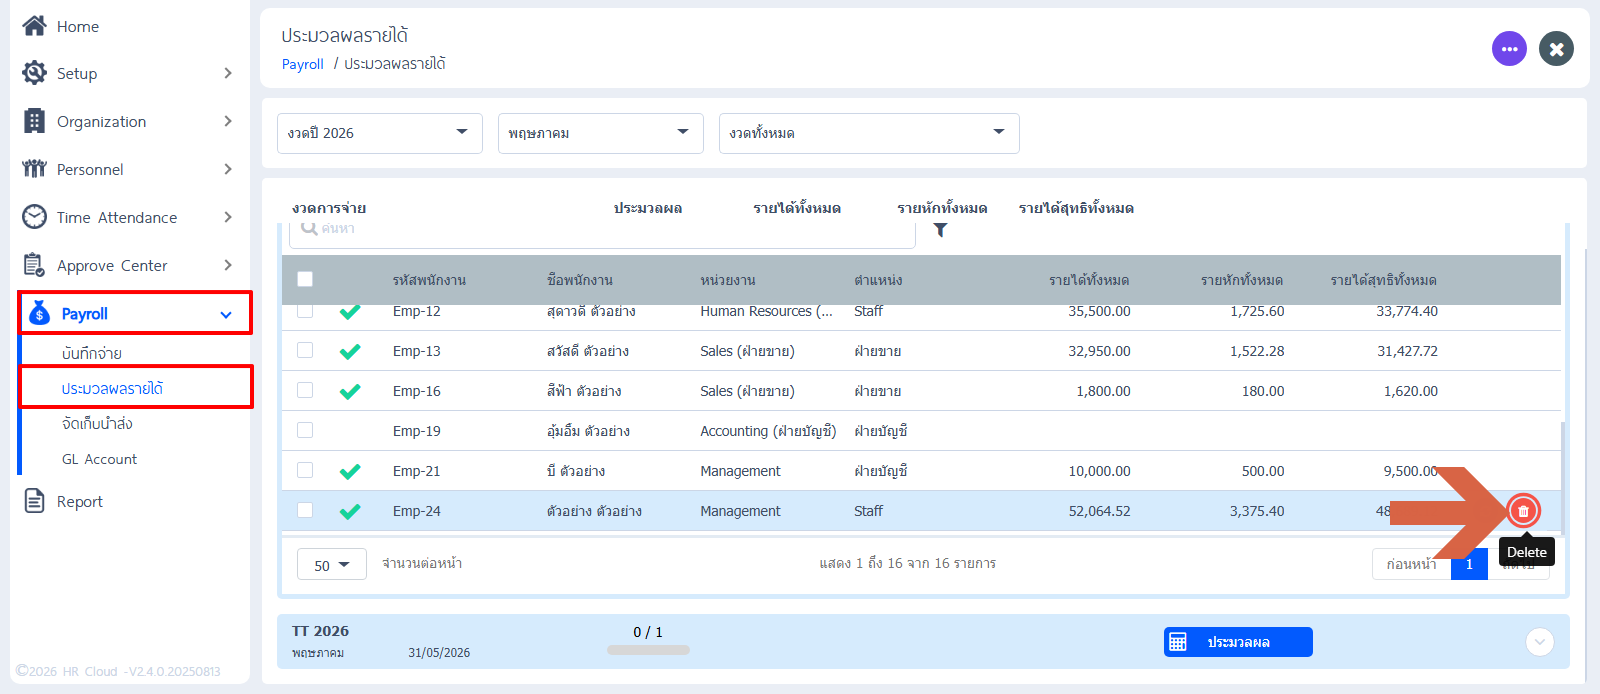This screenshot has width=1600, height=694.
Task: Click the Home house icon
Action: click(34, 26)
